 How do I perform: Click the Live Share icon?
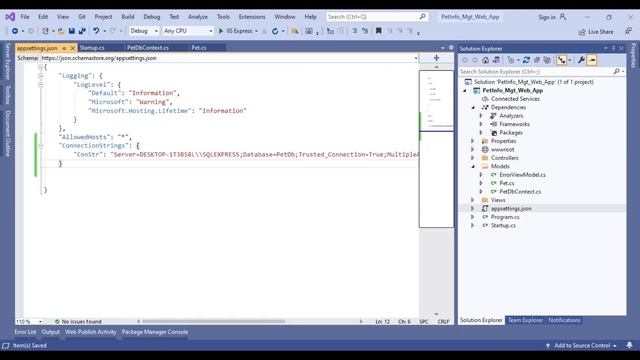point(582,32)
